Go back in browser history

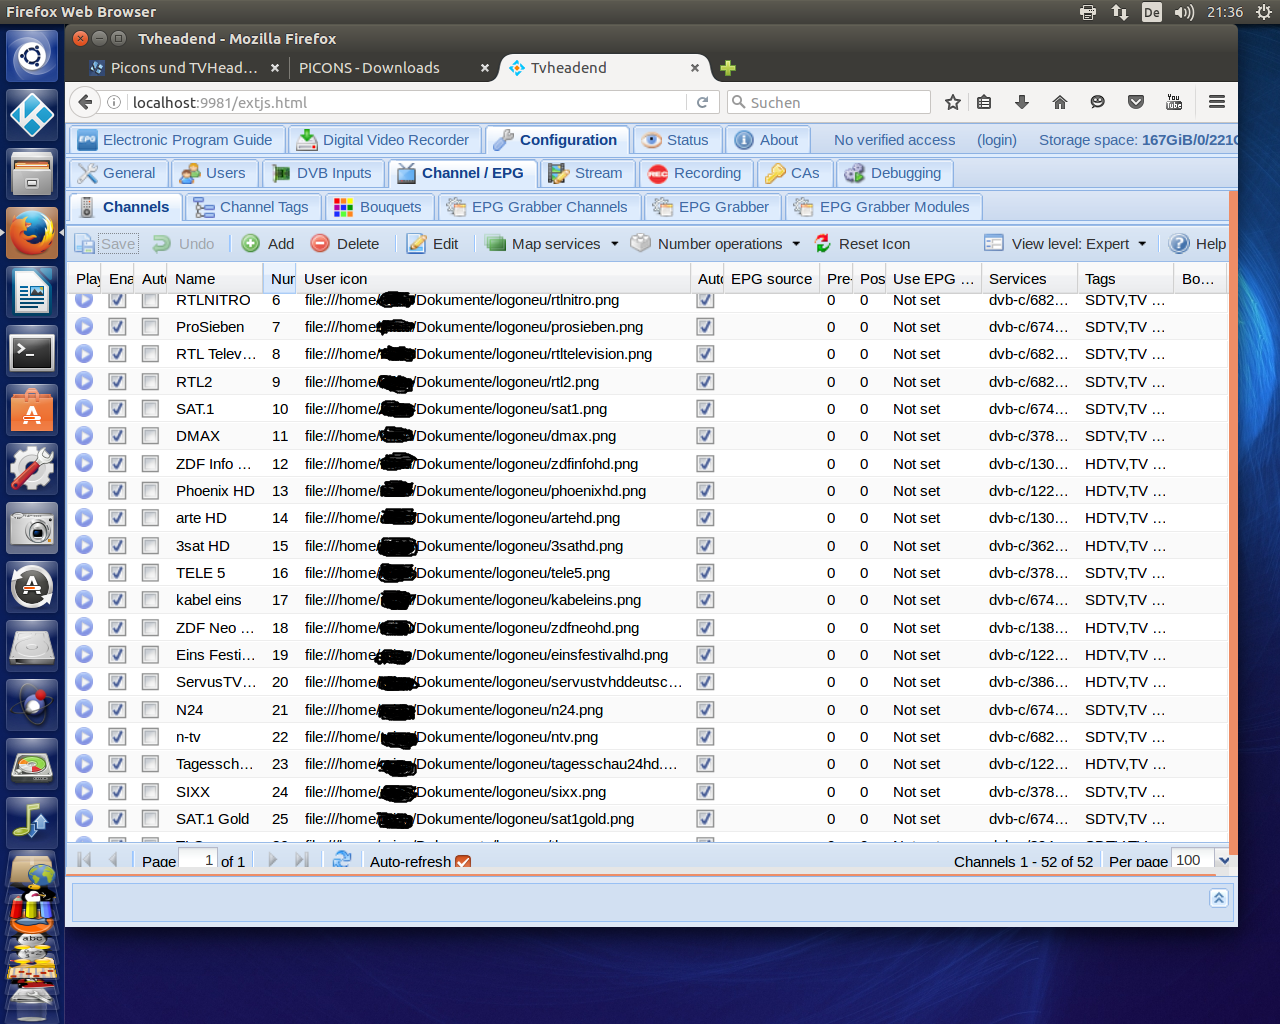[86, 102]
